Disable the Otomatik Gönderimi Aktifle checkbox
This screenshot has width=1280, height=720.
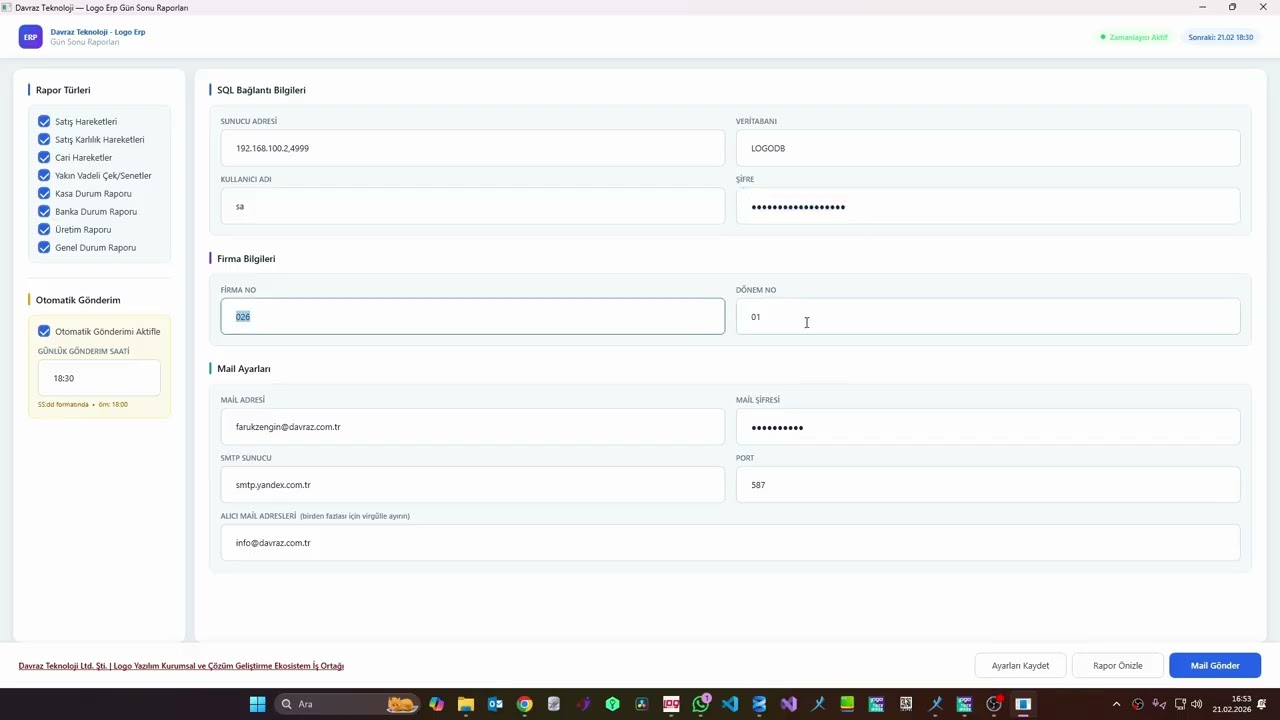click(44, 332)
